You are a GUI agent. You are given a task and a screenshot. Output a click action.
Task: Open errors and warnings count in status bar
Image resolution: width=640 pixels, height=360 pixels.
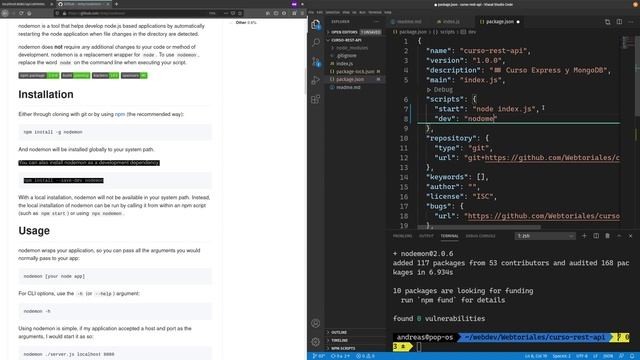(x=365, y=356)
